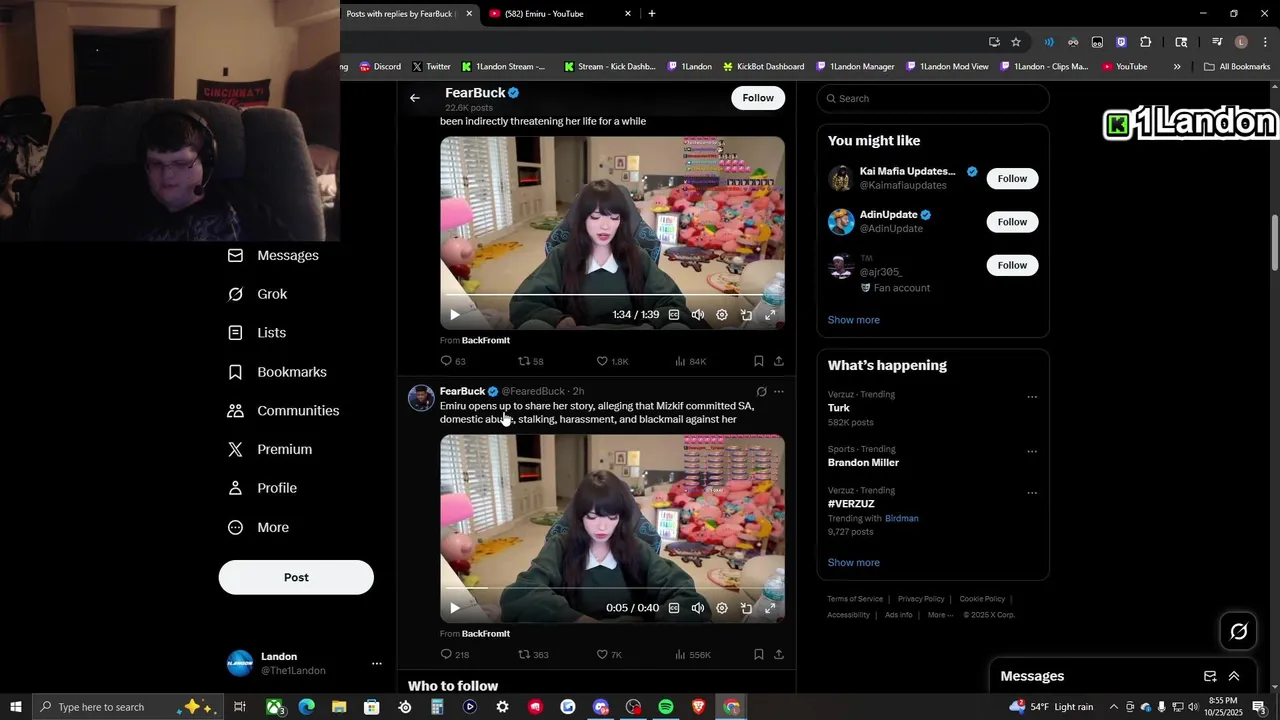
Task: Open Communities in the sidebar
Action: (283, 411)
